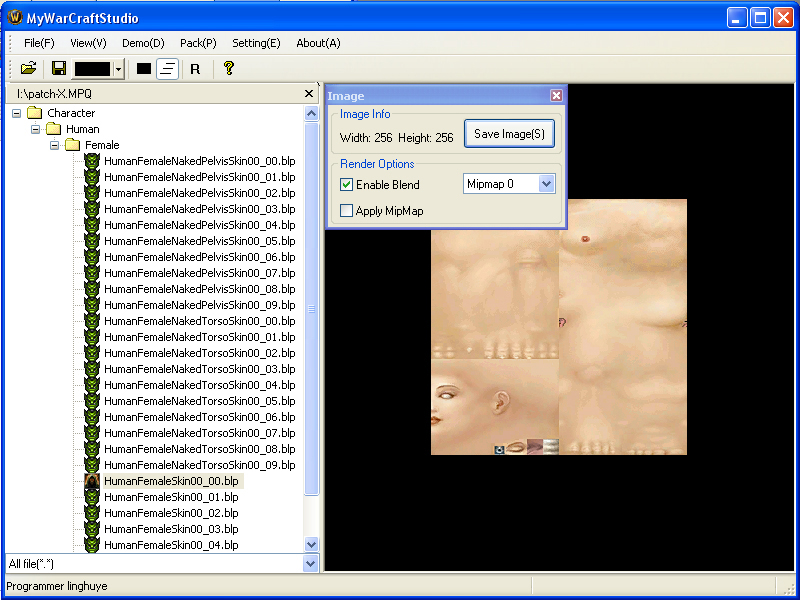
Task: Click the BLP icon of HumanFemaleNakedPelvisSkin00_03.blp
Action: pyautogui.click(x=92, y=209)
